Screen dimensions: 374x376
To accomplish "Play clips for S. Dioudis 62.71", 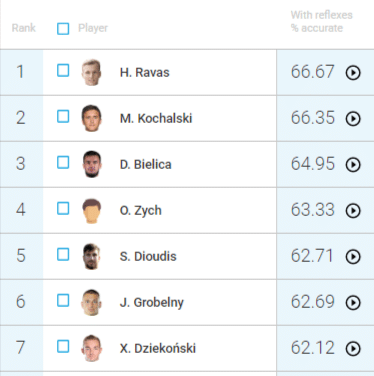I will 353,256.
